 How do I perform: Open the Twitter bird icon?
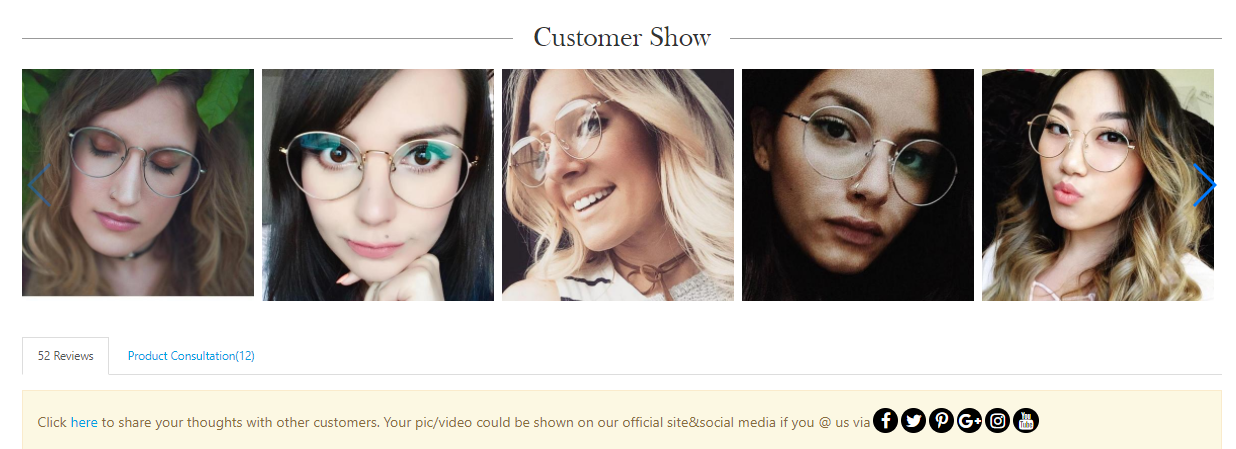[913, 421]
